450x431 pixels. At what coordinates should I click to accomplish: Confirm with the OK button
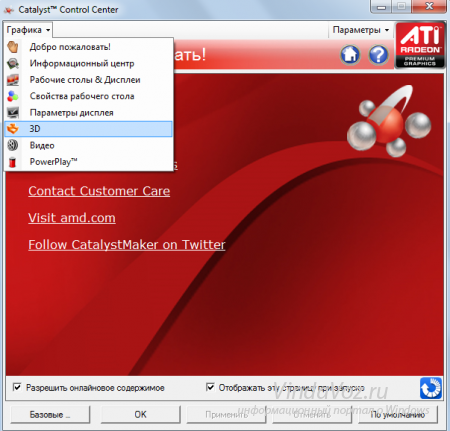(x=140, y=414)
